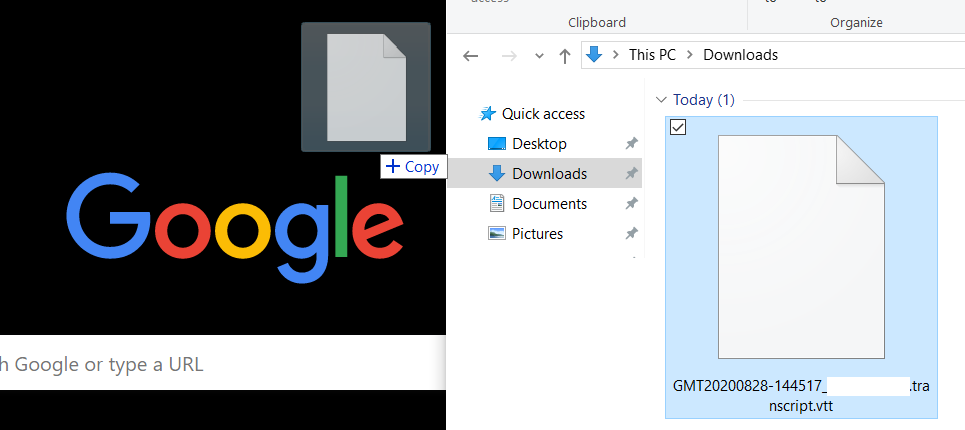Click the Forward arrow in File Explorer
This screenshot has height=430, width=965.
pos(509,56)
